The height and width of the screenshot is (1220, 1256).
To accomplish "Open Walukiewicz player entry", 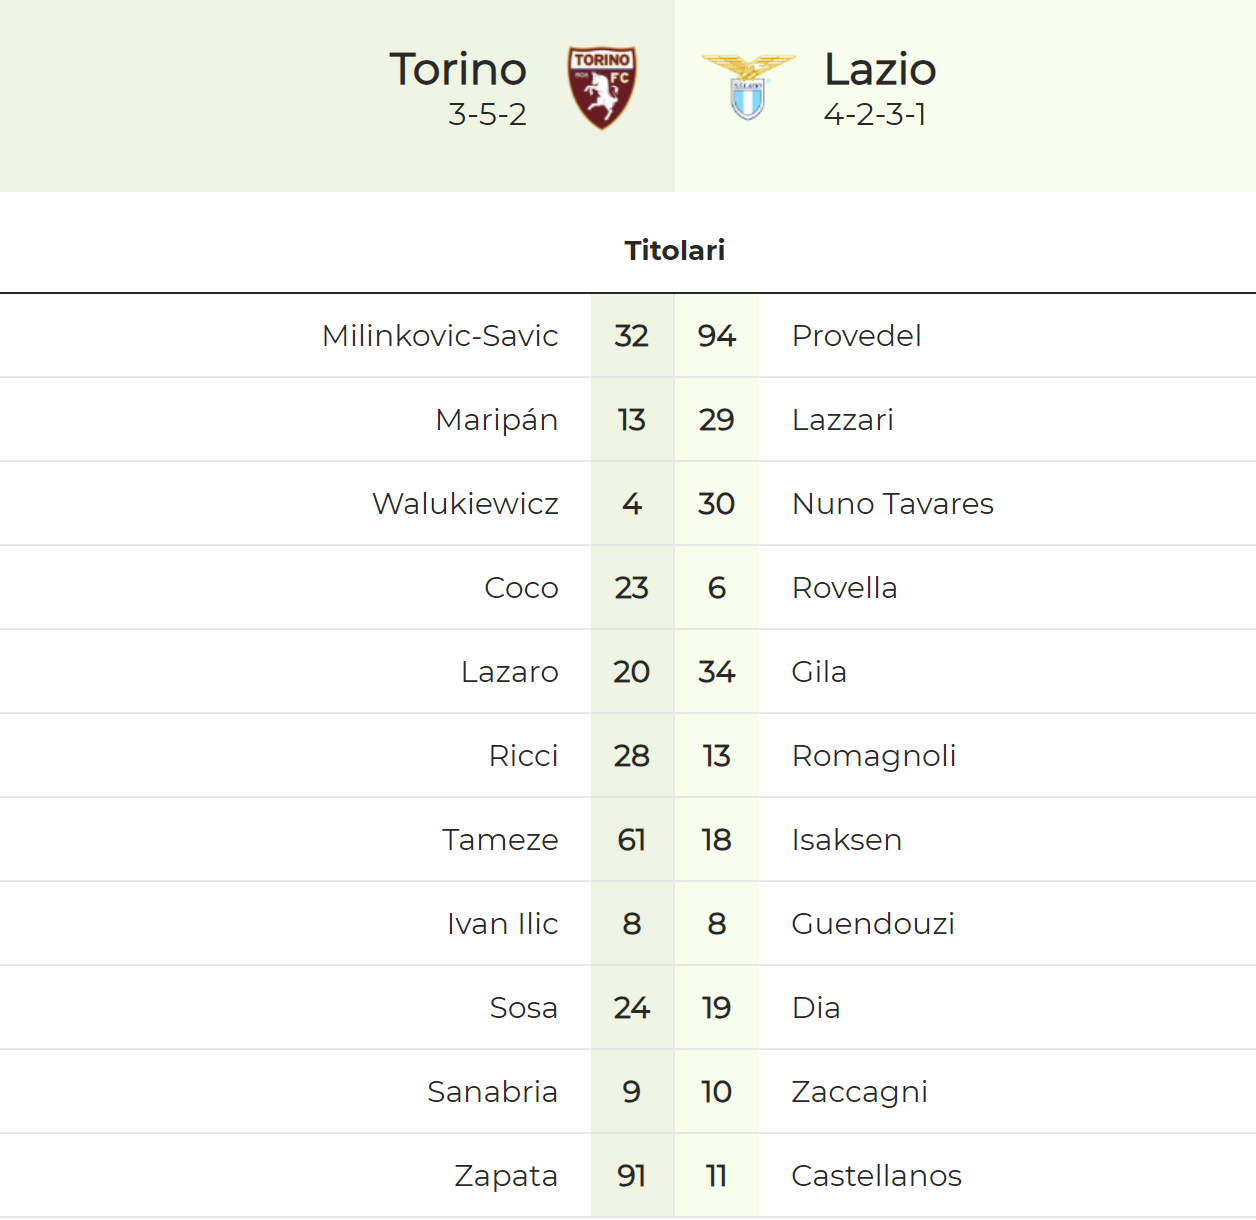I will pyautogui.click(x=465, y=504).
